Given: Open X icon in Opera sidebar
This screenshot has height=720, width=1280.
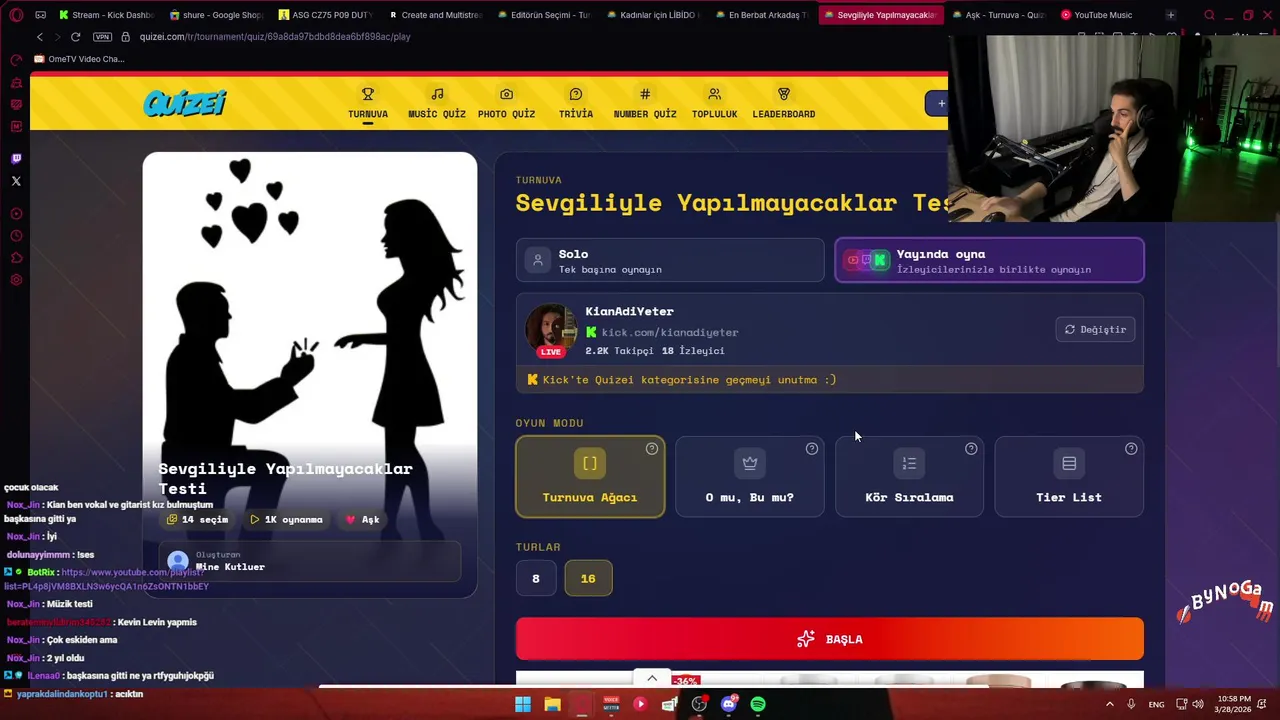Looking at the screenshot, I should [x=16, y=181].
